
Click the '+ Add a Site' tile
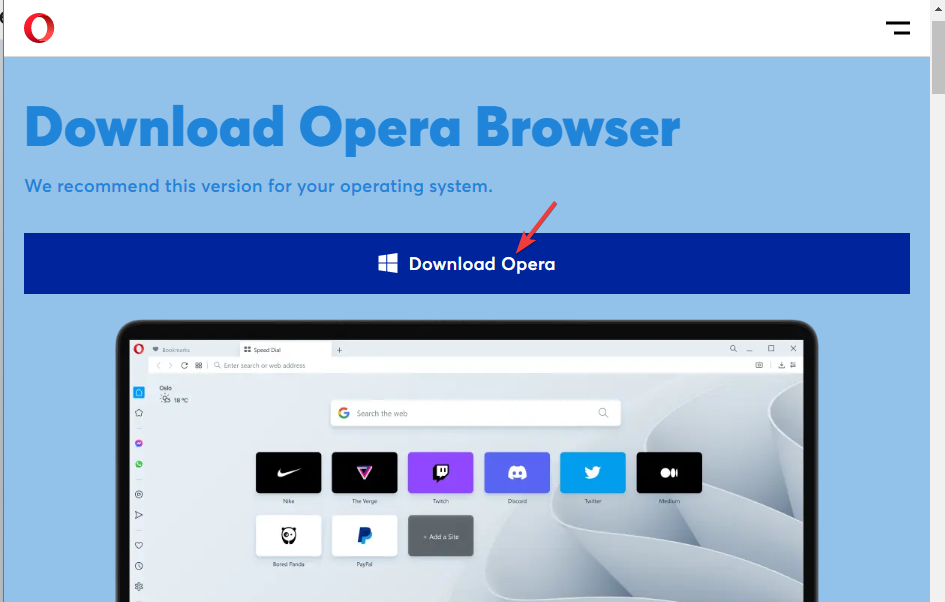pyautogui.click(x=441, y=536)
